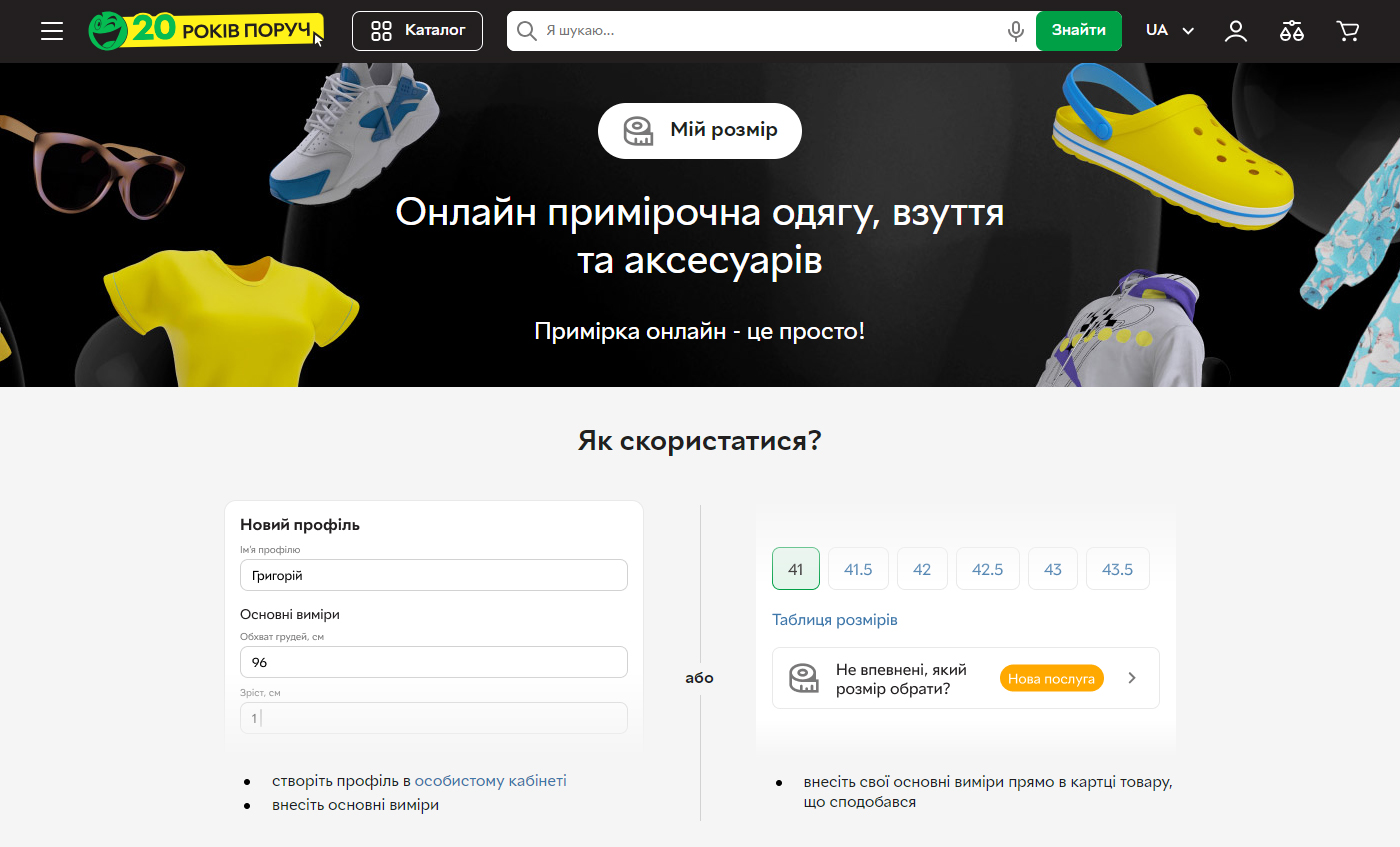Open особистому кабінеті link
This screenshot has height=847, width=1400.
(491, 781)
